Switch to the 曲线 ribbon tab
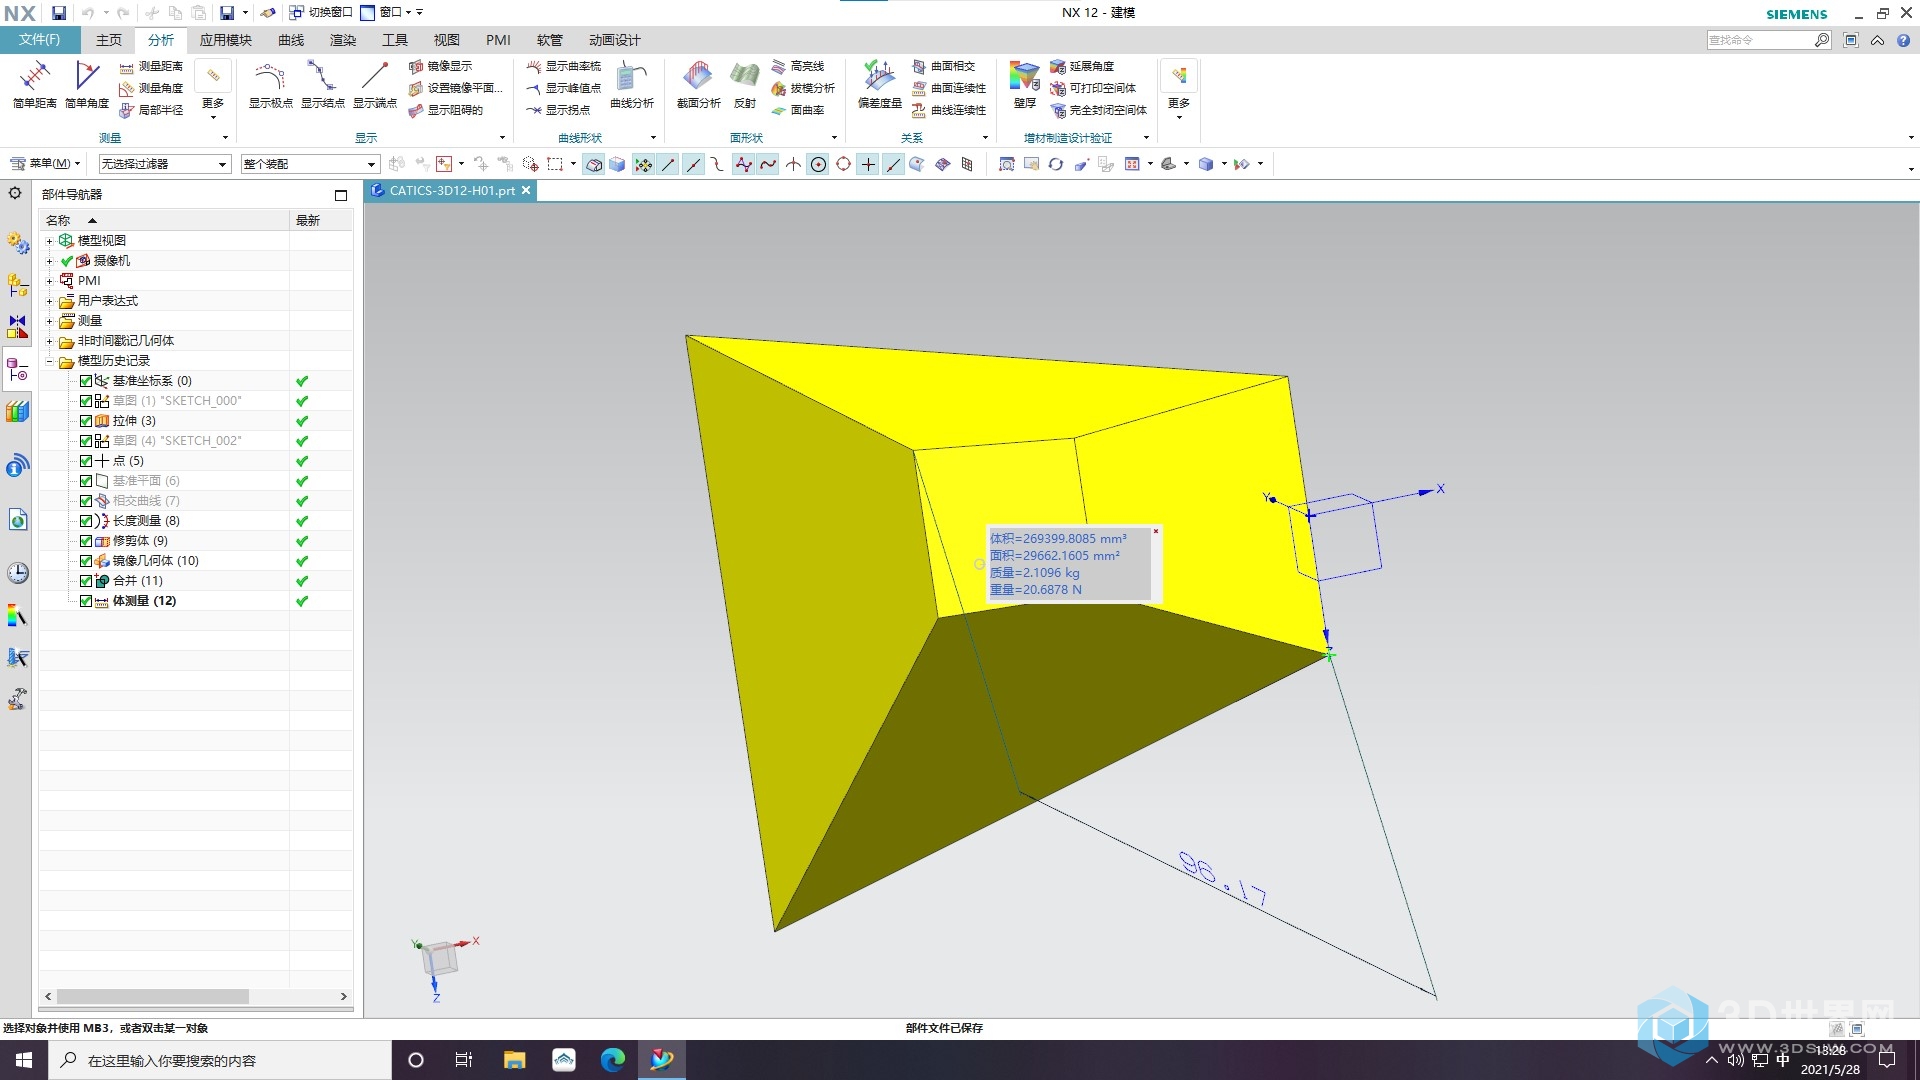Screen dimensions: 1920x1080 291,40
